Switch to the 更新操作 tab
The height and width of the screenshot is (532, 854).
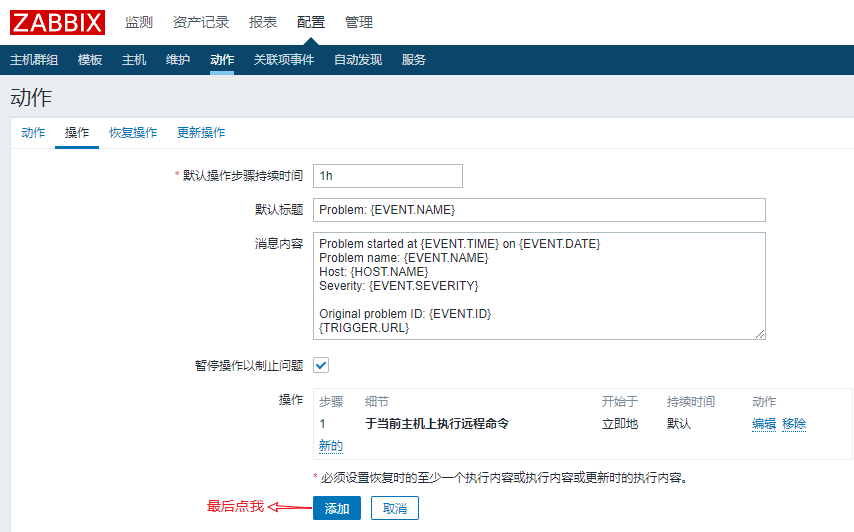tap(201, 133)
